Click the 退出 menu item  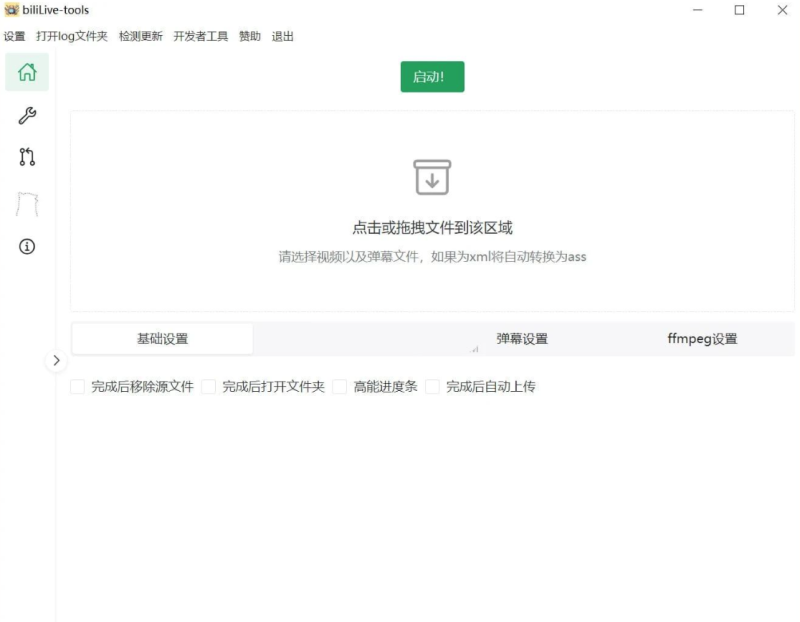click(283, 36)
